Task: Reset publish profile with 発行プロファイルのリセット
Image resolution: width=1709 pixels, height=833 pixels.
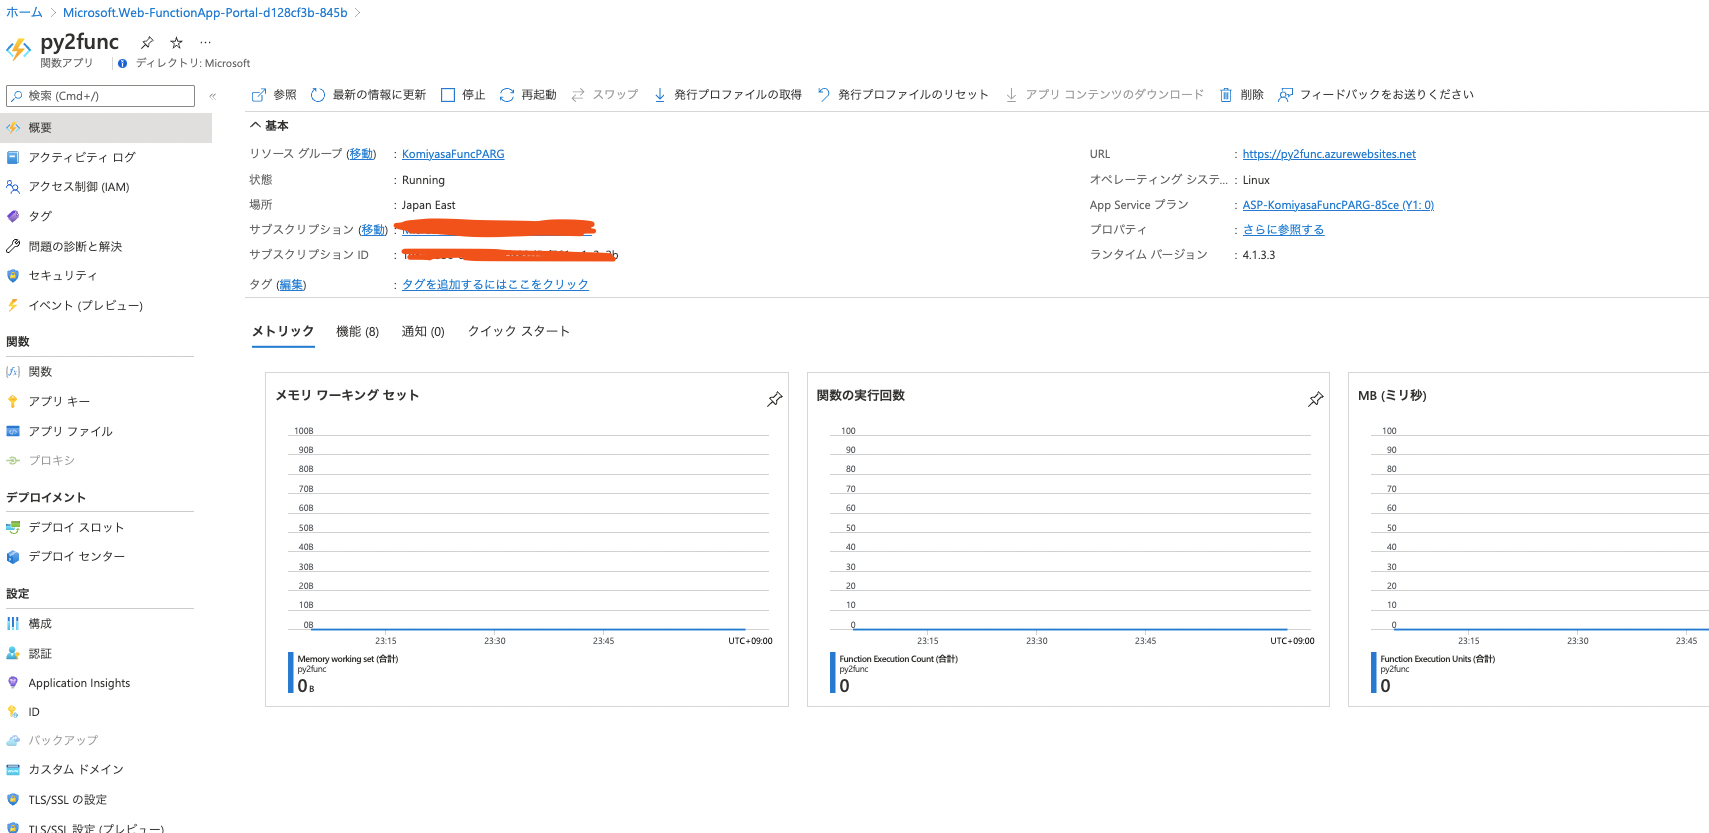Action: tap(903, 95)
